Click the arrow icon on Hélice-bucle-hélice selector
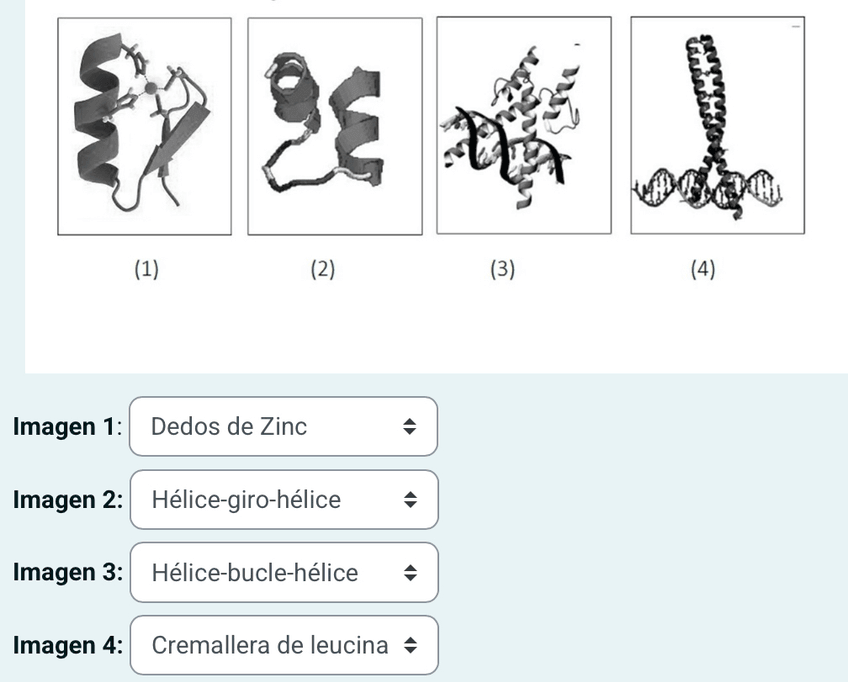 click(410, 573)
